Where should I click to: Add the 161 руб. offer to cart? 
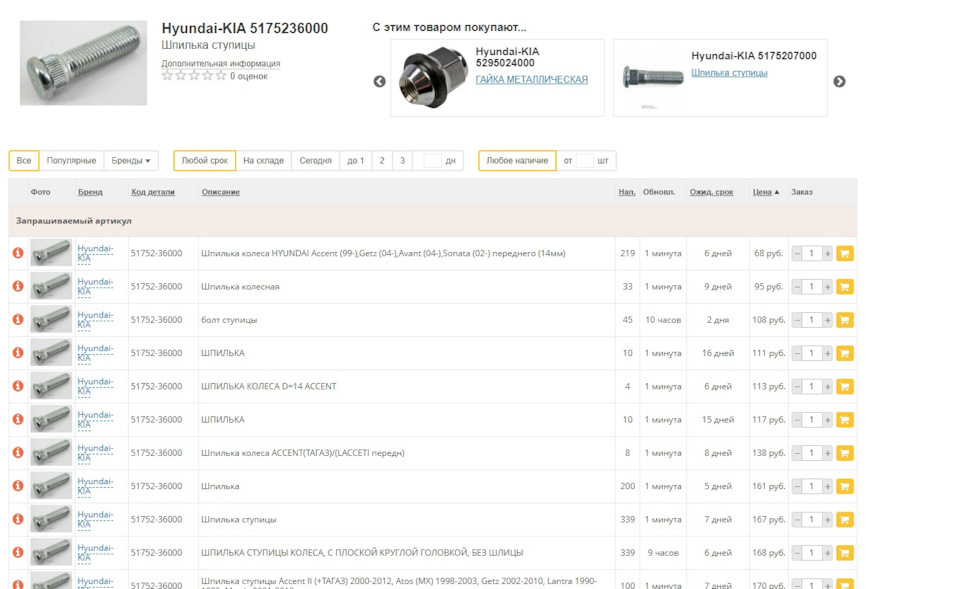point(844,486)
